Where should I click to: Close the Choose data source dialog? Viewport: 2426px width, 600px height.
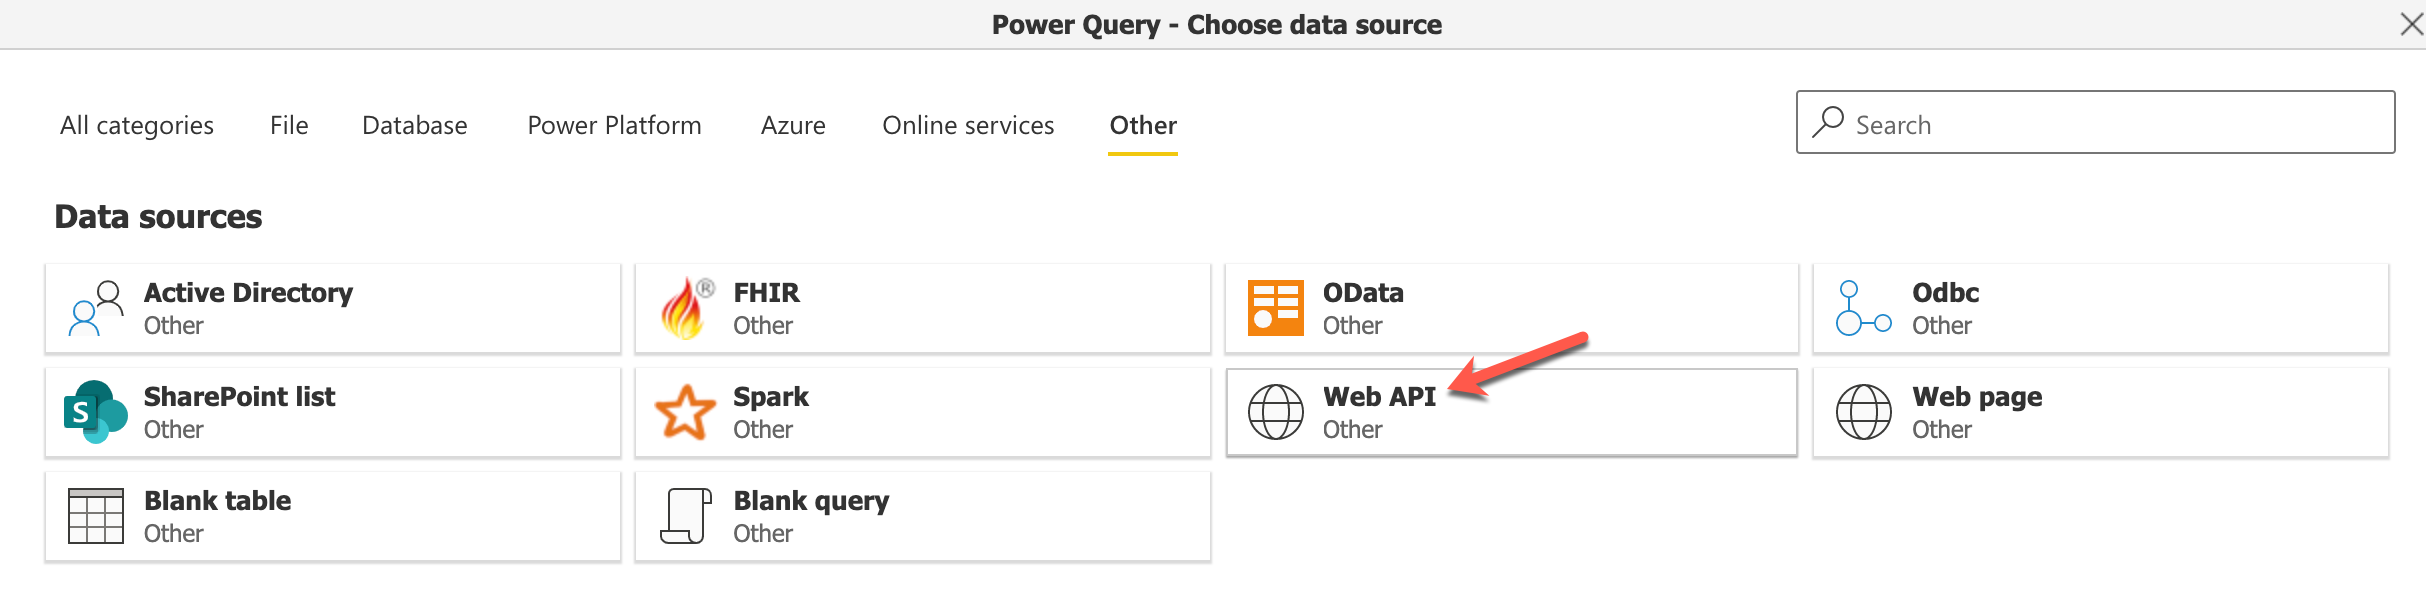[2411, 24]
